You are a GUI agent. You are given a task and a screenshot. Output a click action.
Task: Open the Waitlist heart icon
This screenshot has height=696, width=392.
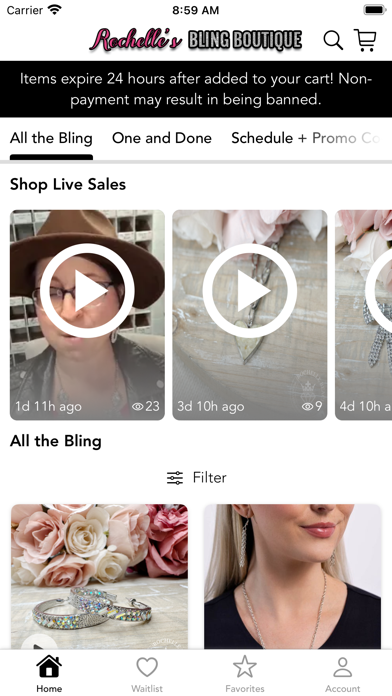pos(147,667)
